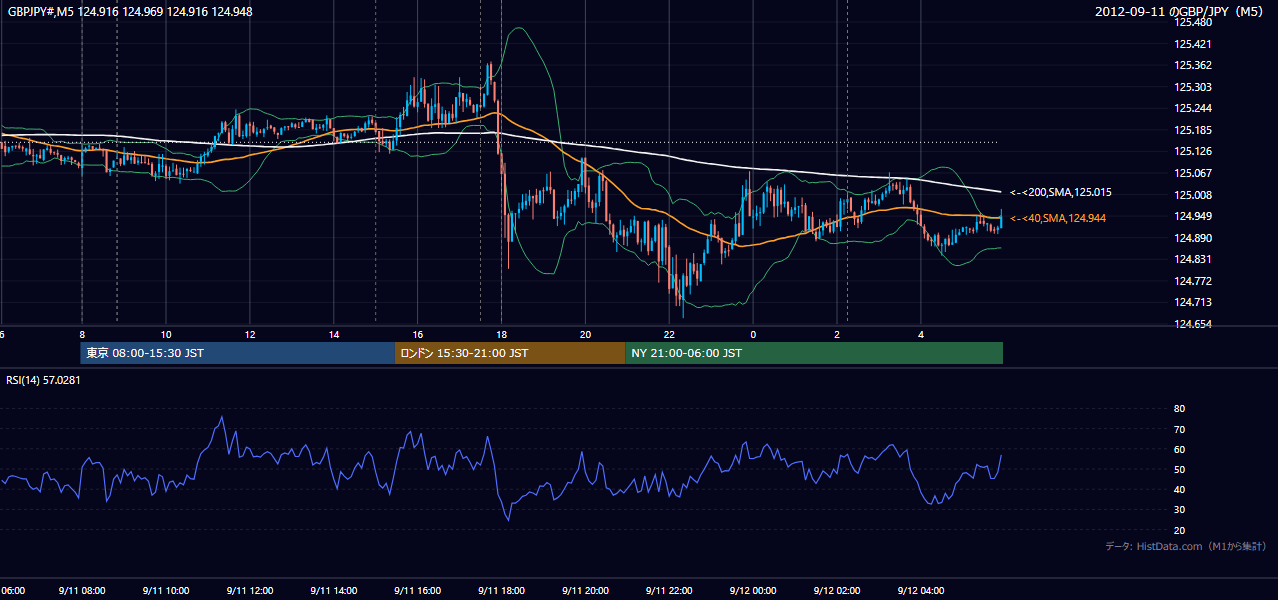Click RSI scale level 50
1278x600 pixels.
click(1179, 469)
